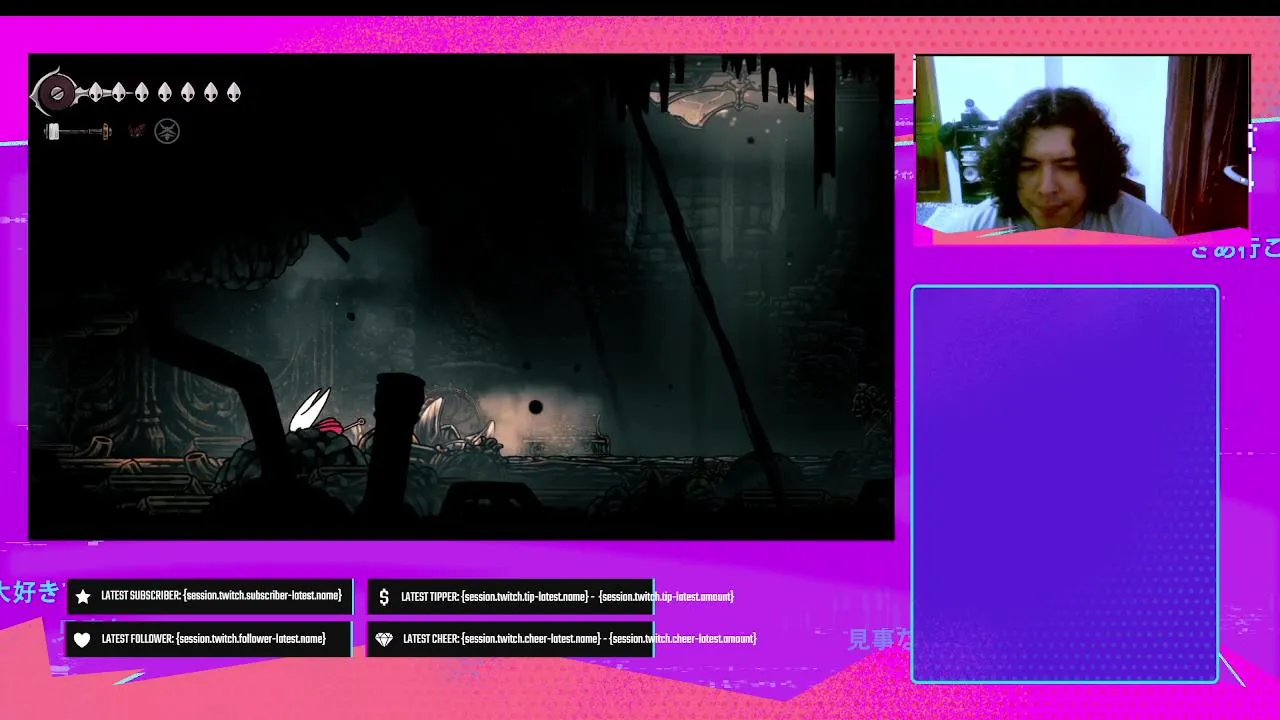Viewport: 1280px width, 720px height.
Task: Click the Latest Follower label text
Action: (213, 639)
